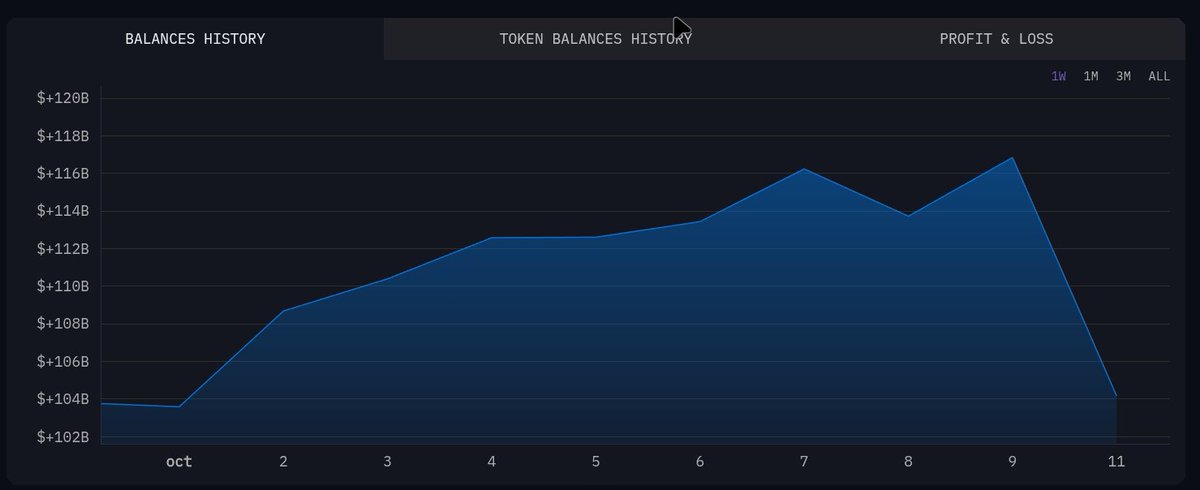The height and width of the screenshot is (490, 1200).
Task: Open the Token Balances History tab
Action: tap(595, 39)
